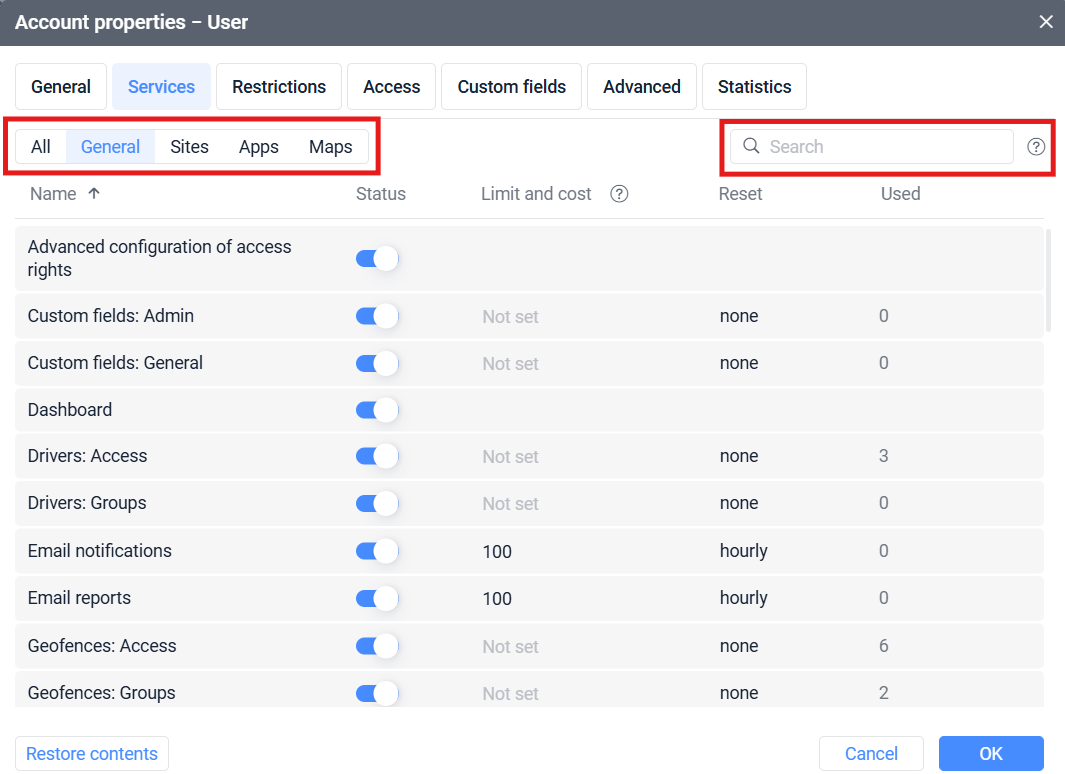
Task: Toggle the Email reports switch
Action: point(377,597)
